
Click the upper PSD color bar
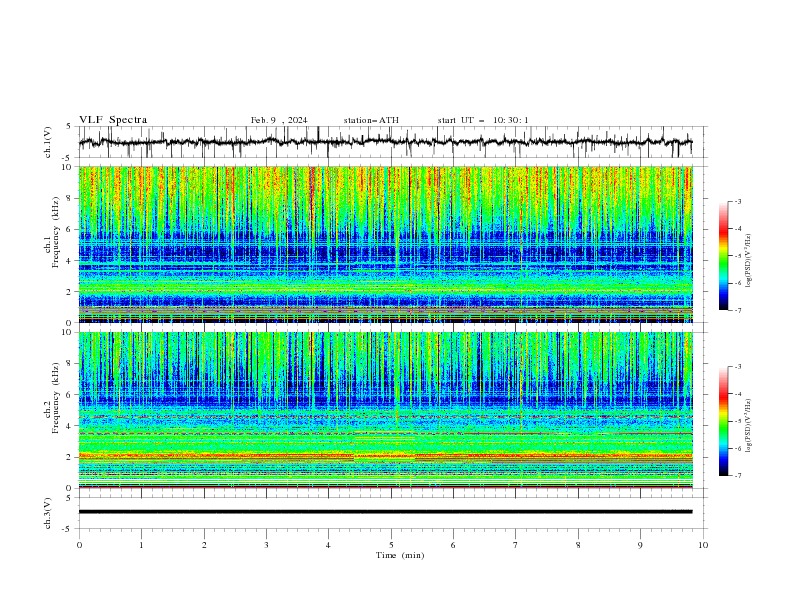pos(724,256)
